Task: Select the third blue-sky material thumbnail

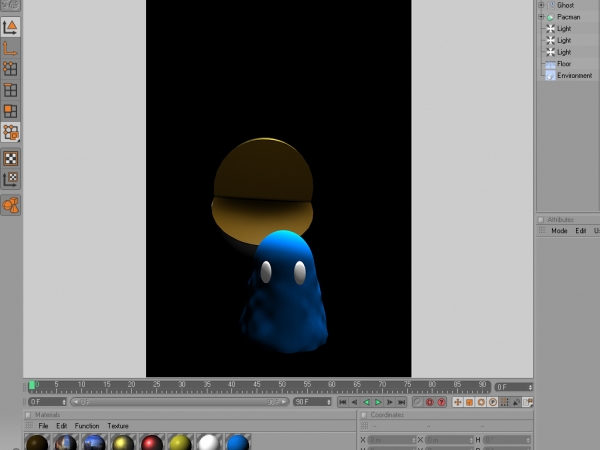Action: click(x=95, y=442)
